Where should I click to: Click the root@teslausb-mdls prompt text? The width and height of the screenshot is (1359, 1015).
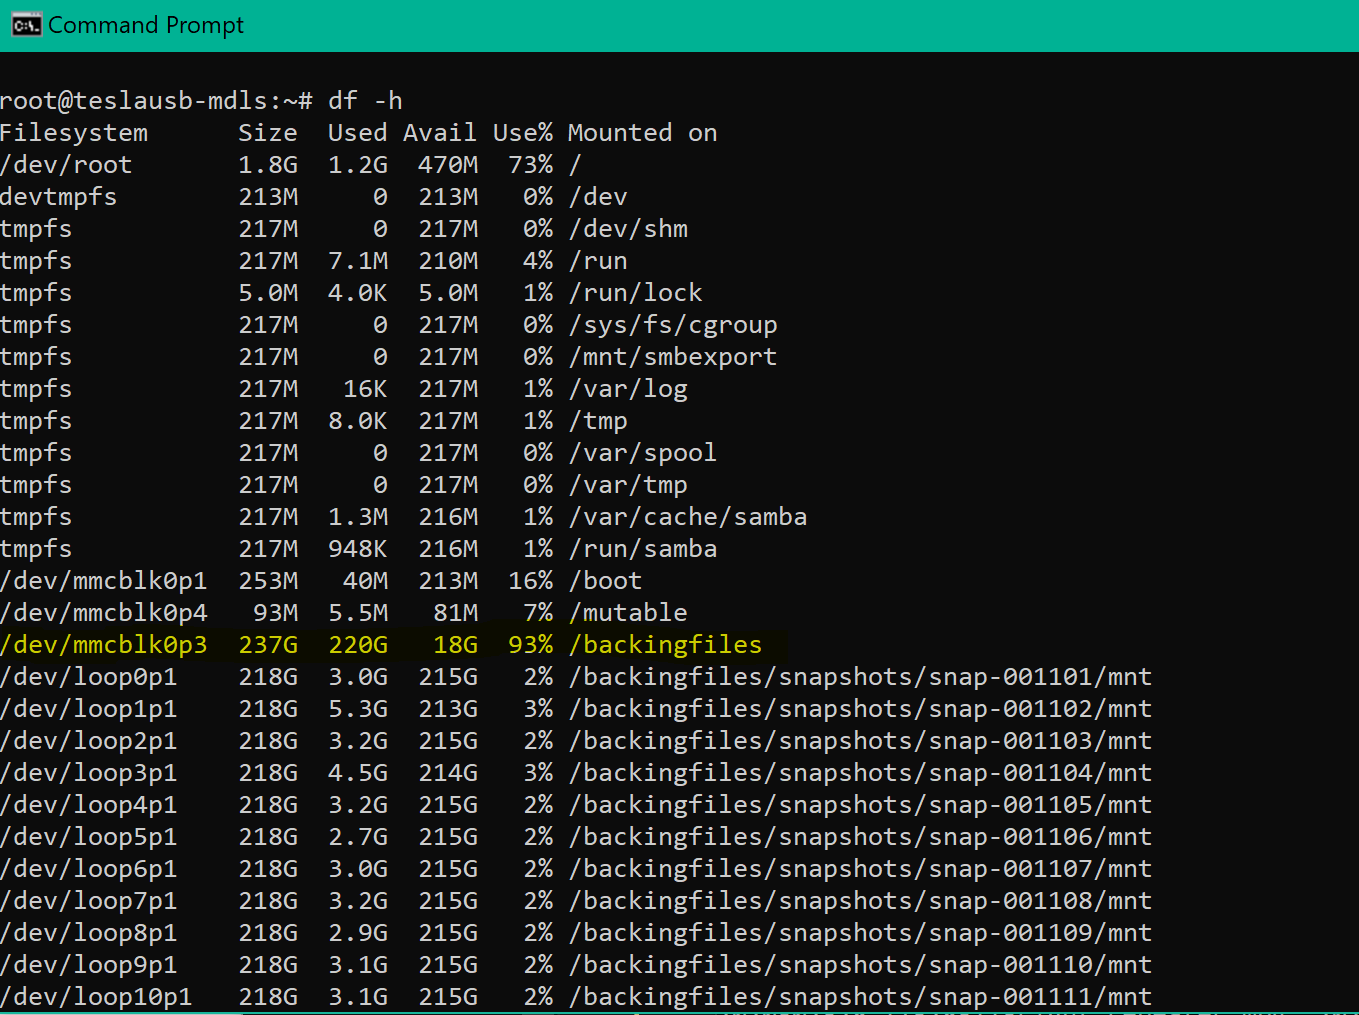tap(156, 101)
